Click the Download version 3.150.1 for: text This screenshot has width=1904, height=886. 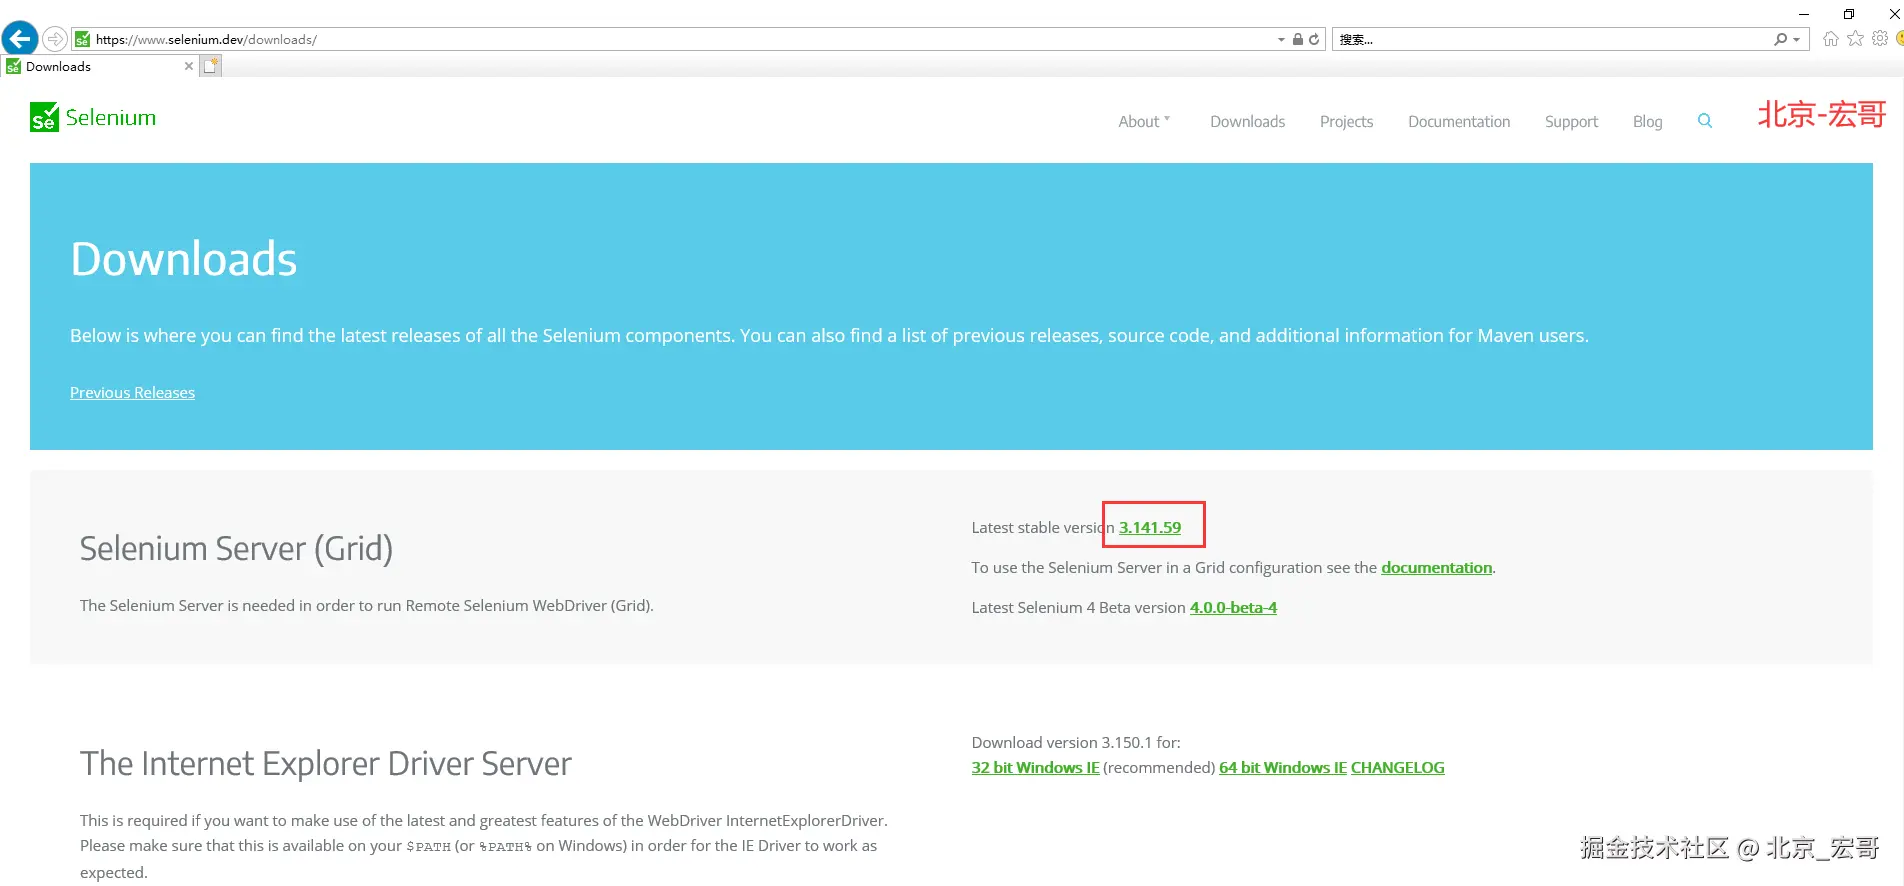tap(1076, 742)
